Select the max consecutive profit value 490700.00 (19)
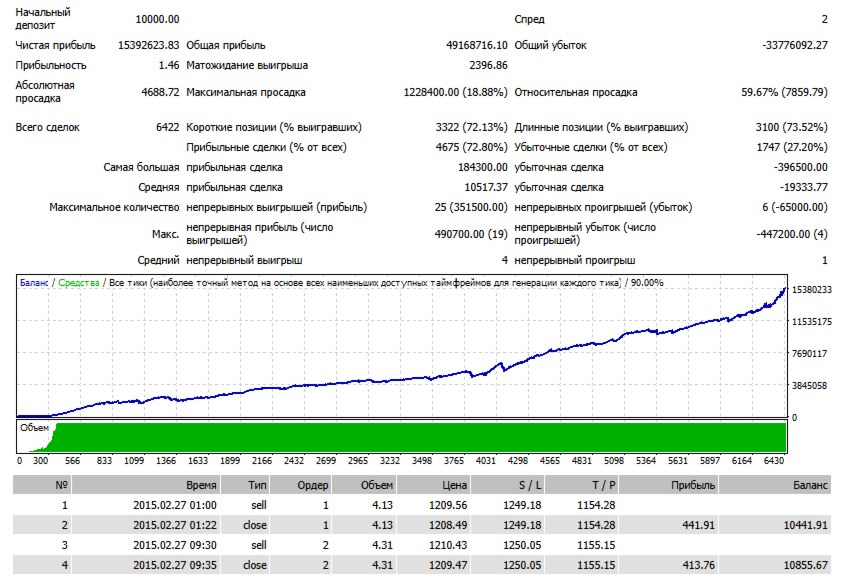 pyautogui.click(x=471, y=234)
